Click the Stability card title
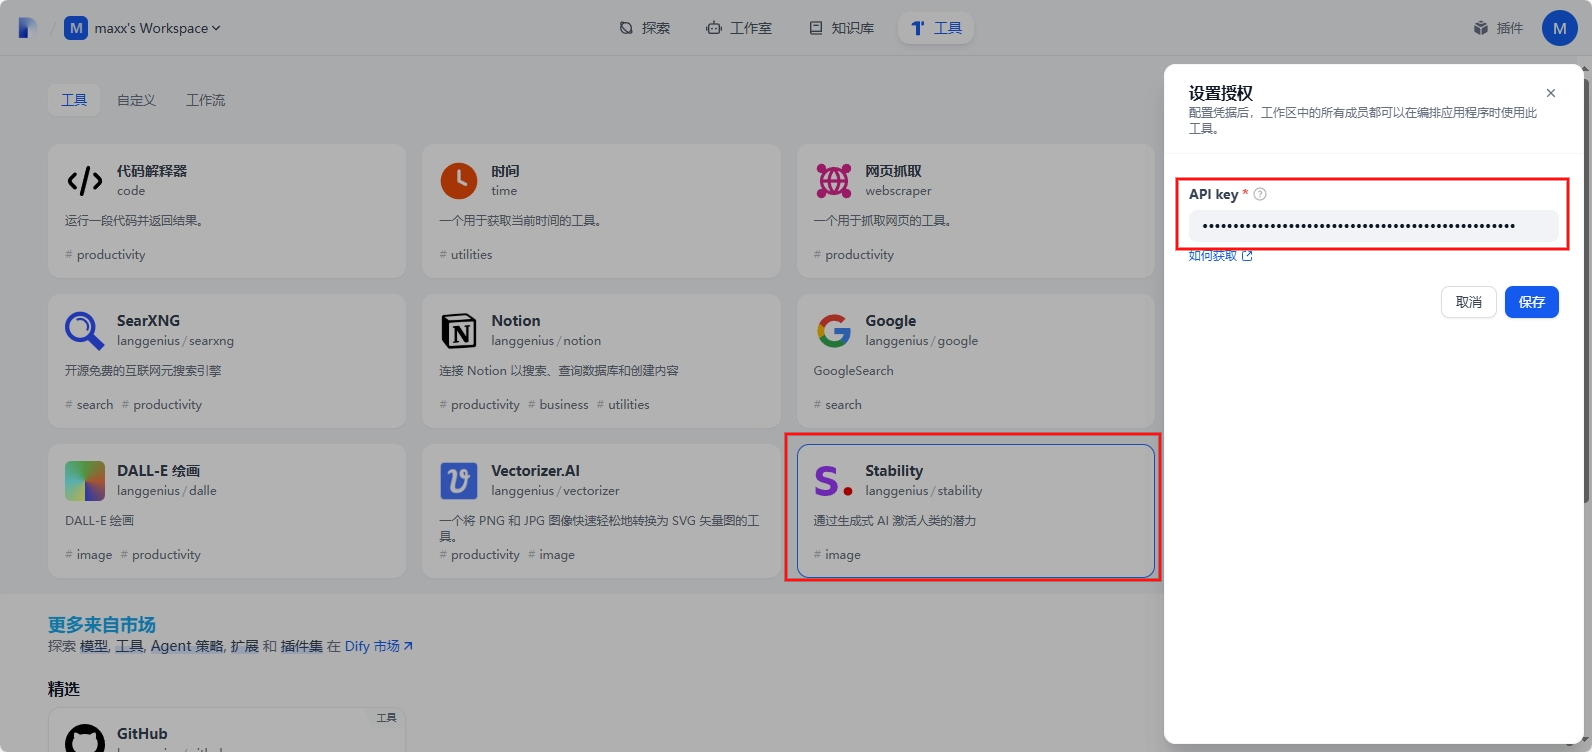1592x752 pixels. [x=894, y=471]
